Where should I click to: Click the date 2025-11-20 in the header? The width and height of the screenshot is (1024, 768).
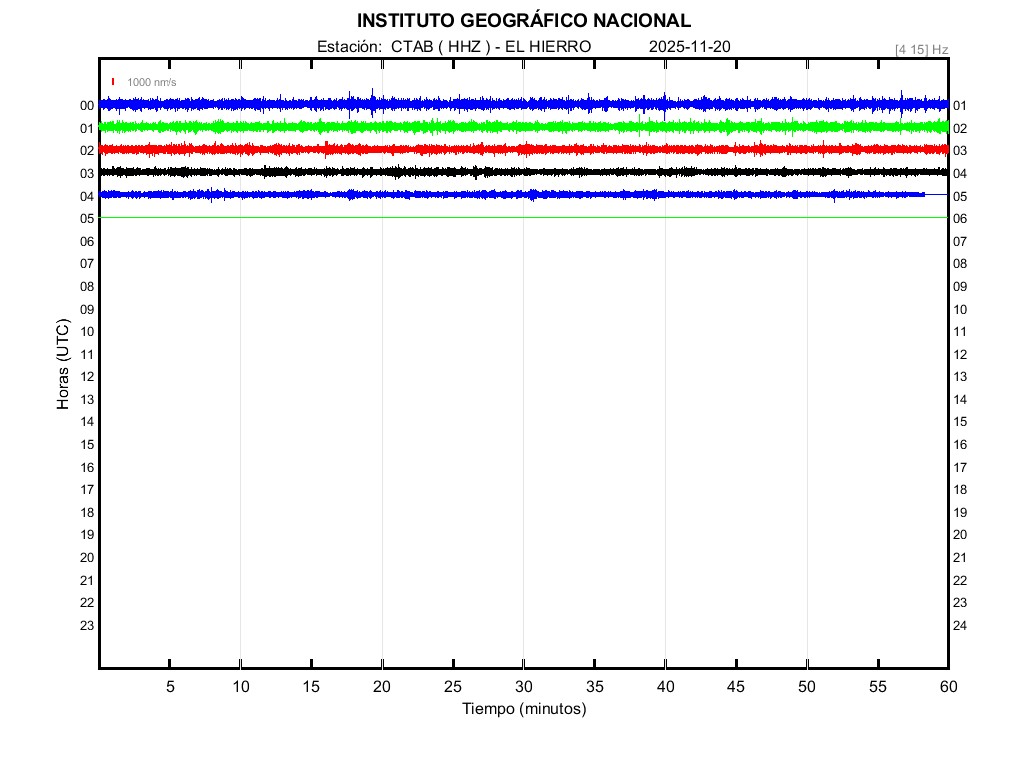click(690, 47)
